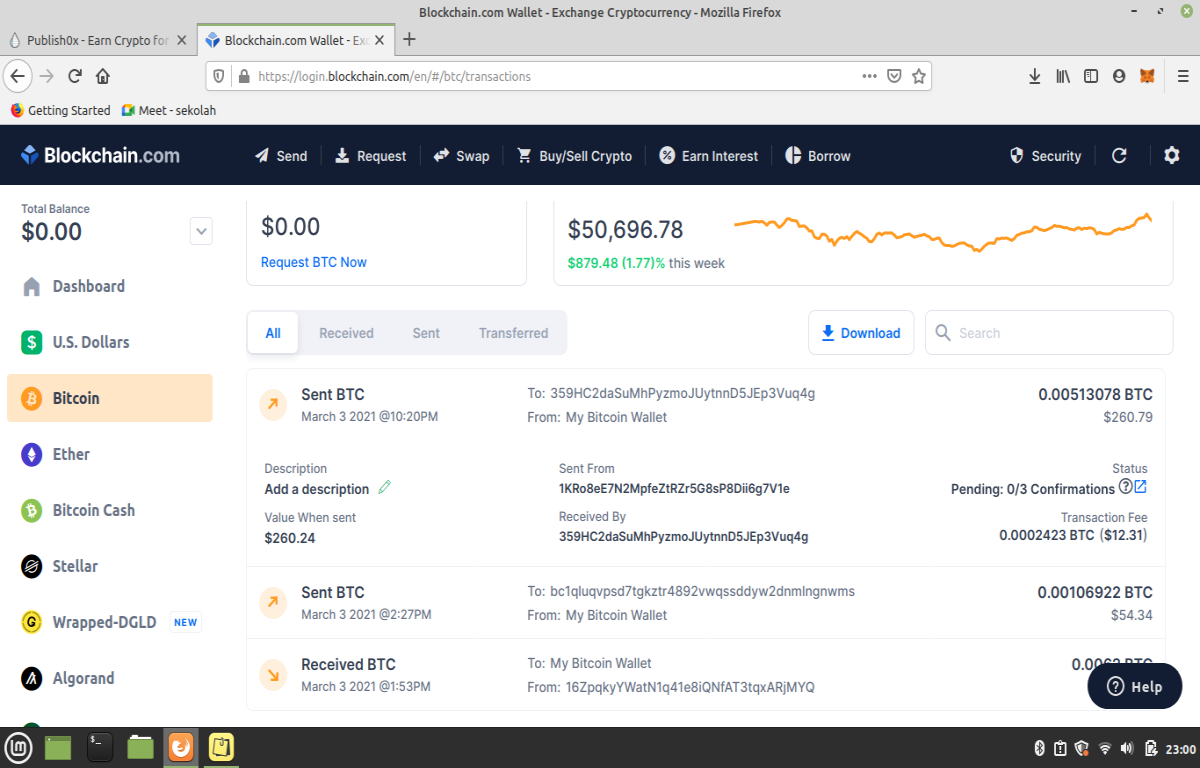Open Firefox hamburger menu
Screen dimensions: 1200x768
pyautogui.click(x=1183, y=76)
